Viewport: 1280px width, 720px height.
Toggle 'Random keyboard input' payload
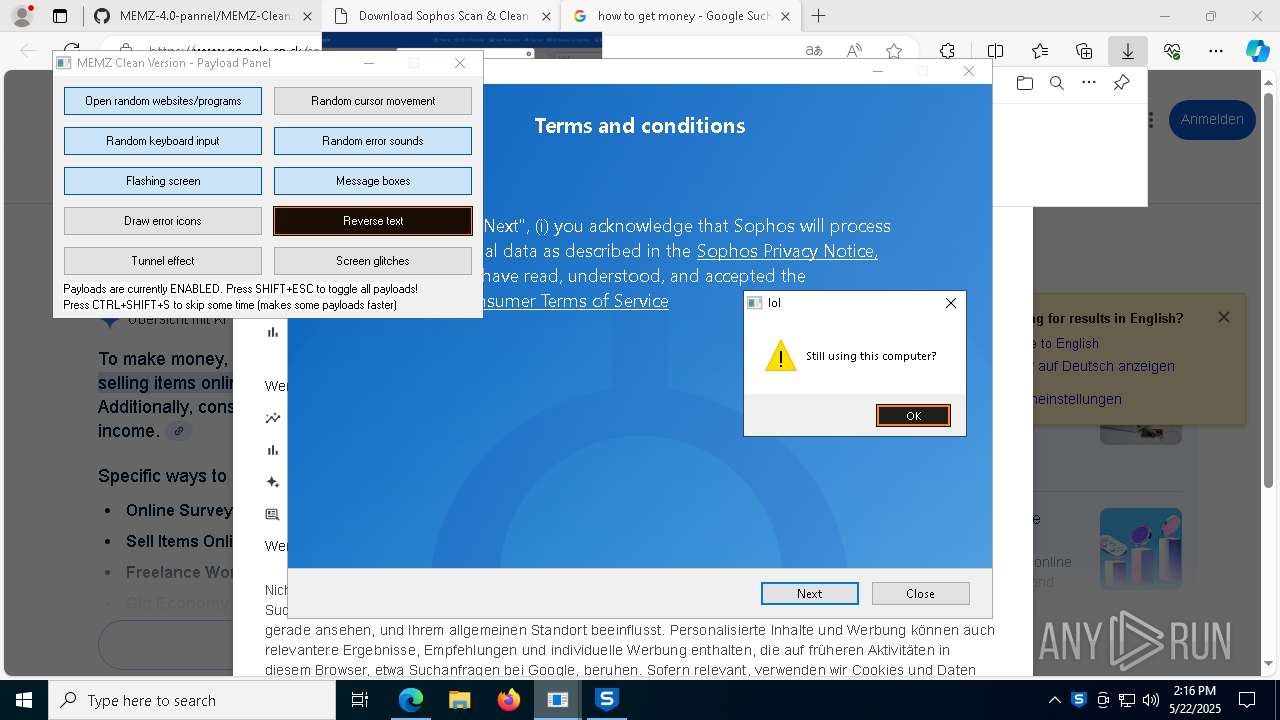tap(163, 141)
